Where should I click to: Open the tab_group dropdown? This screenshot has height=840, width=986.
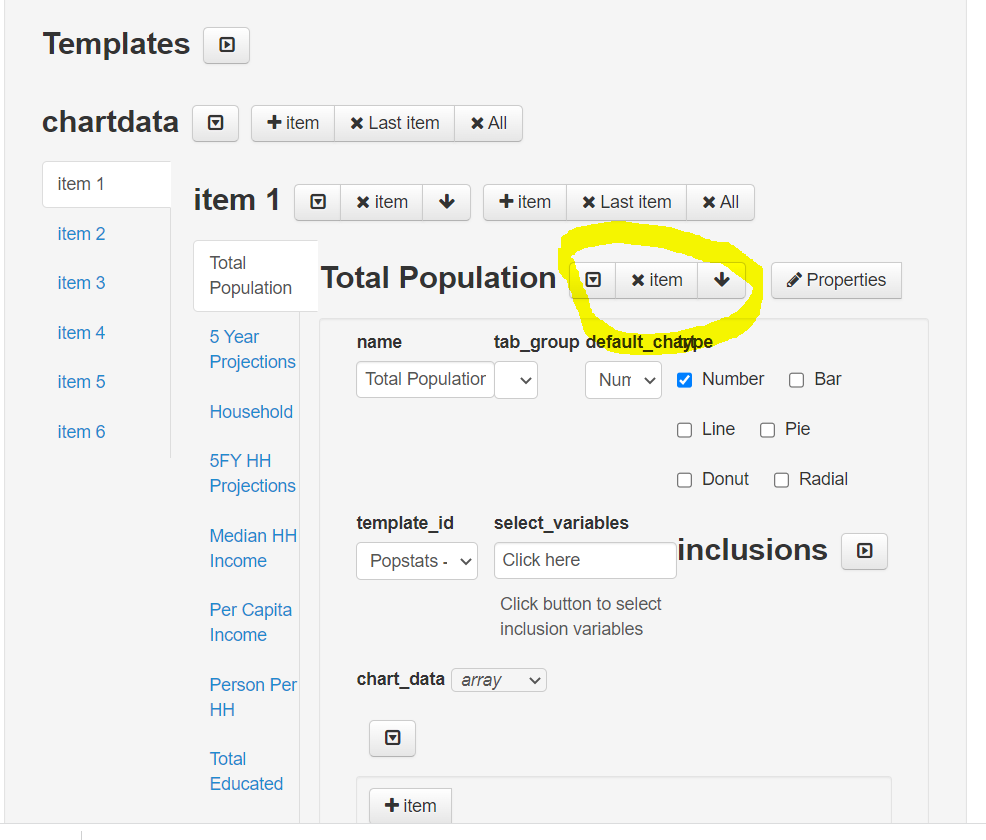[516, 380]
